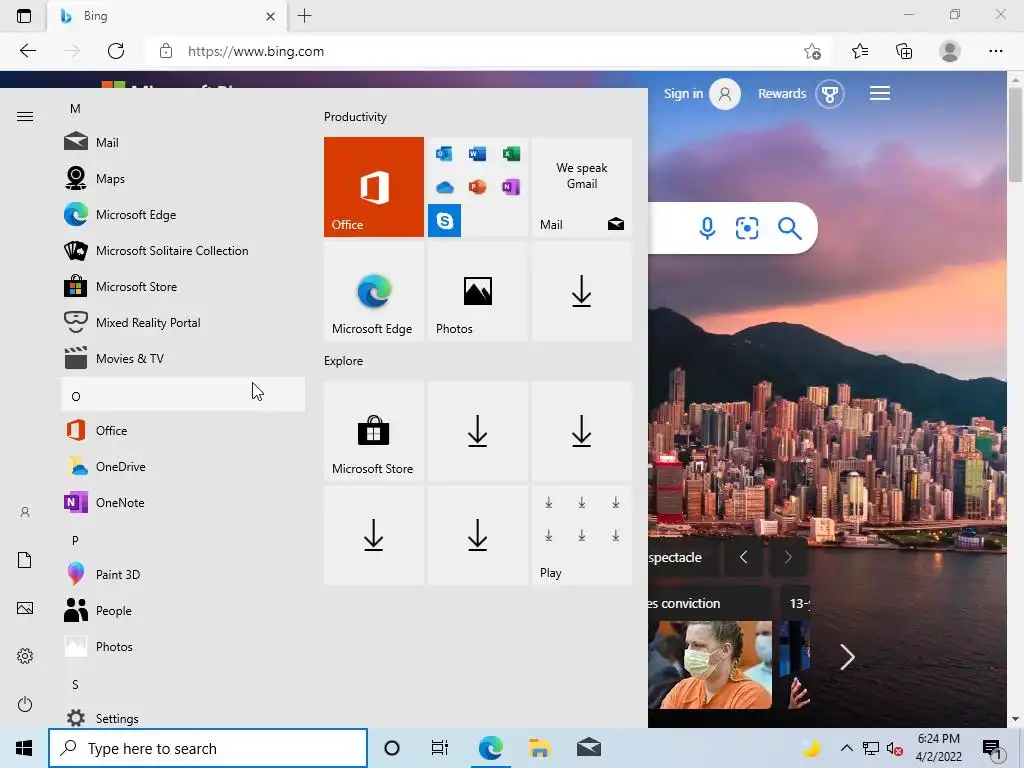This screenshot has height=768, width=1024.
Task: Click the orange Office tile
Action: click(374, 187)
